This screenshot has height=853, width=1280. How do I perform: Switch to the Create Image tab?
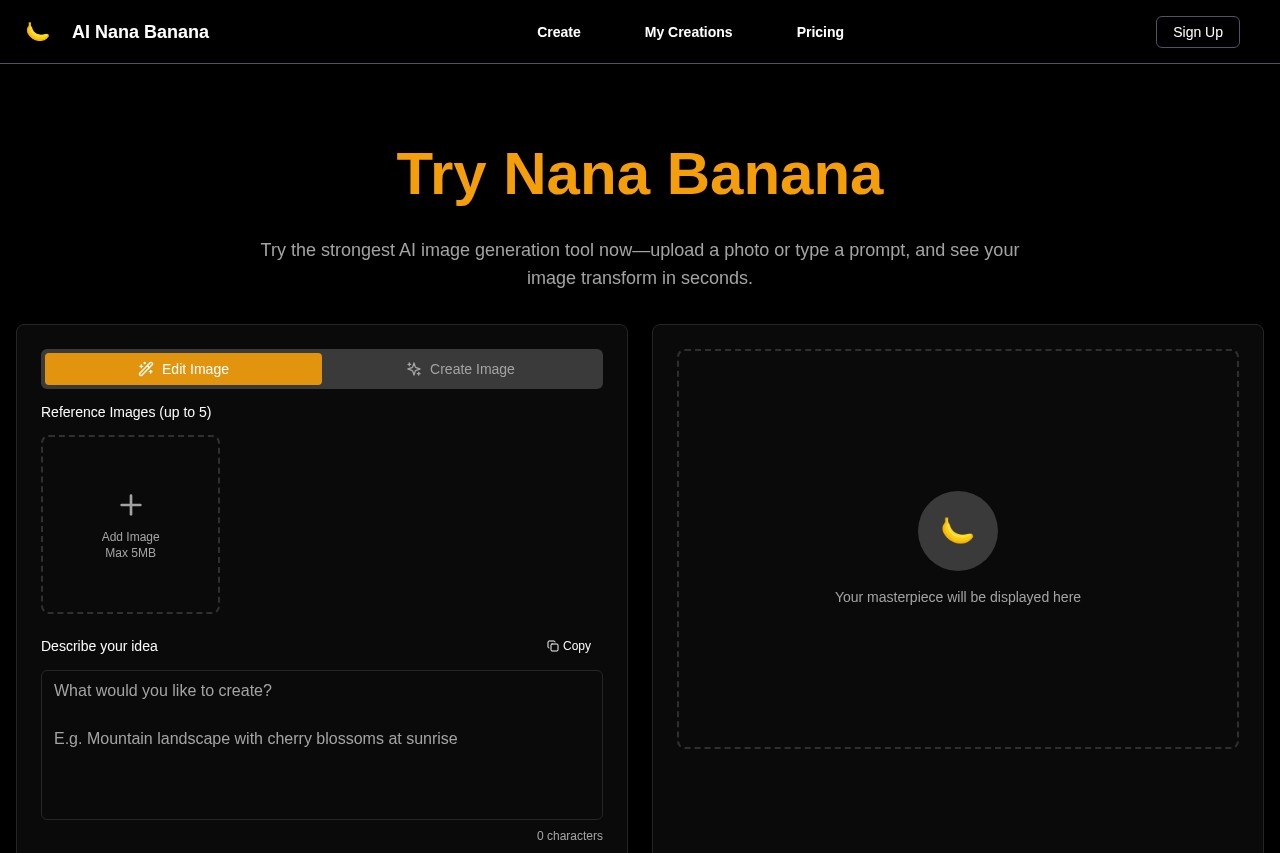(461, 369)
